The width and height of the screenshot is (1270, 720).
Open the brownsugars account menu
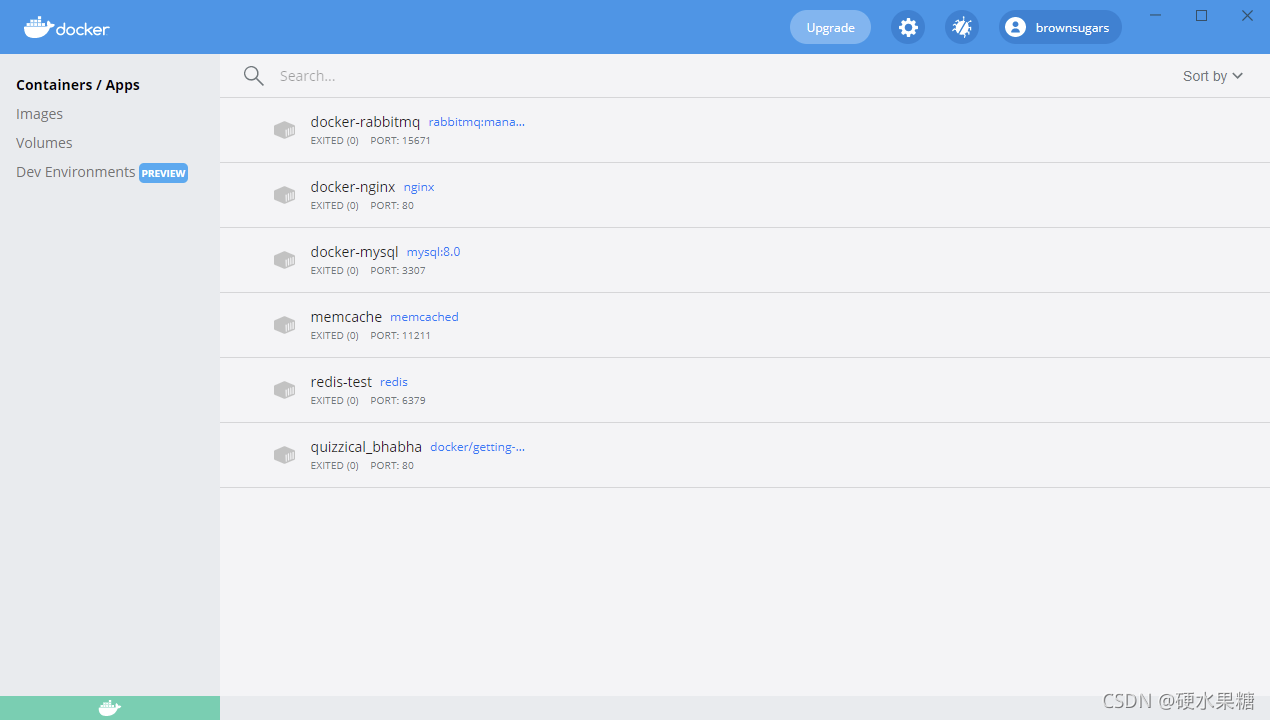pyautogui.click(x=1060, y=28)
